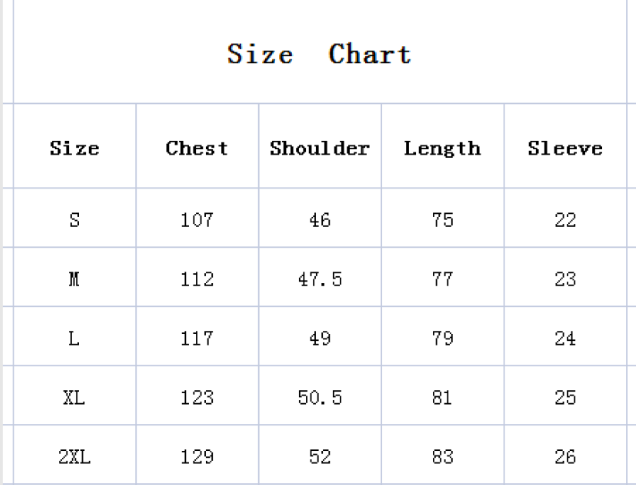This screenshot has width=636, height=485.
Task: Select the length value 81
Action: [x=443, y=395]
